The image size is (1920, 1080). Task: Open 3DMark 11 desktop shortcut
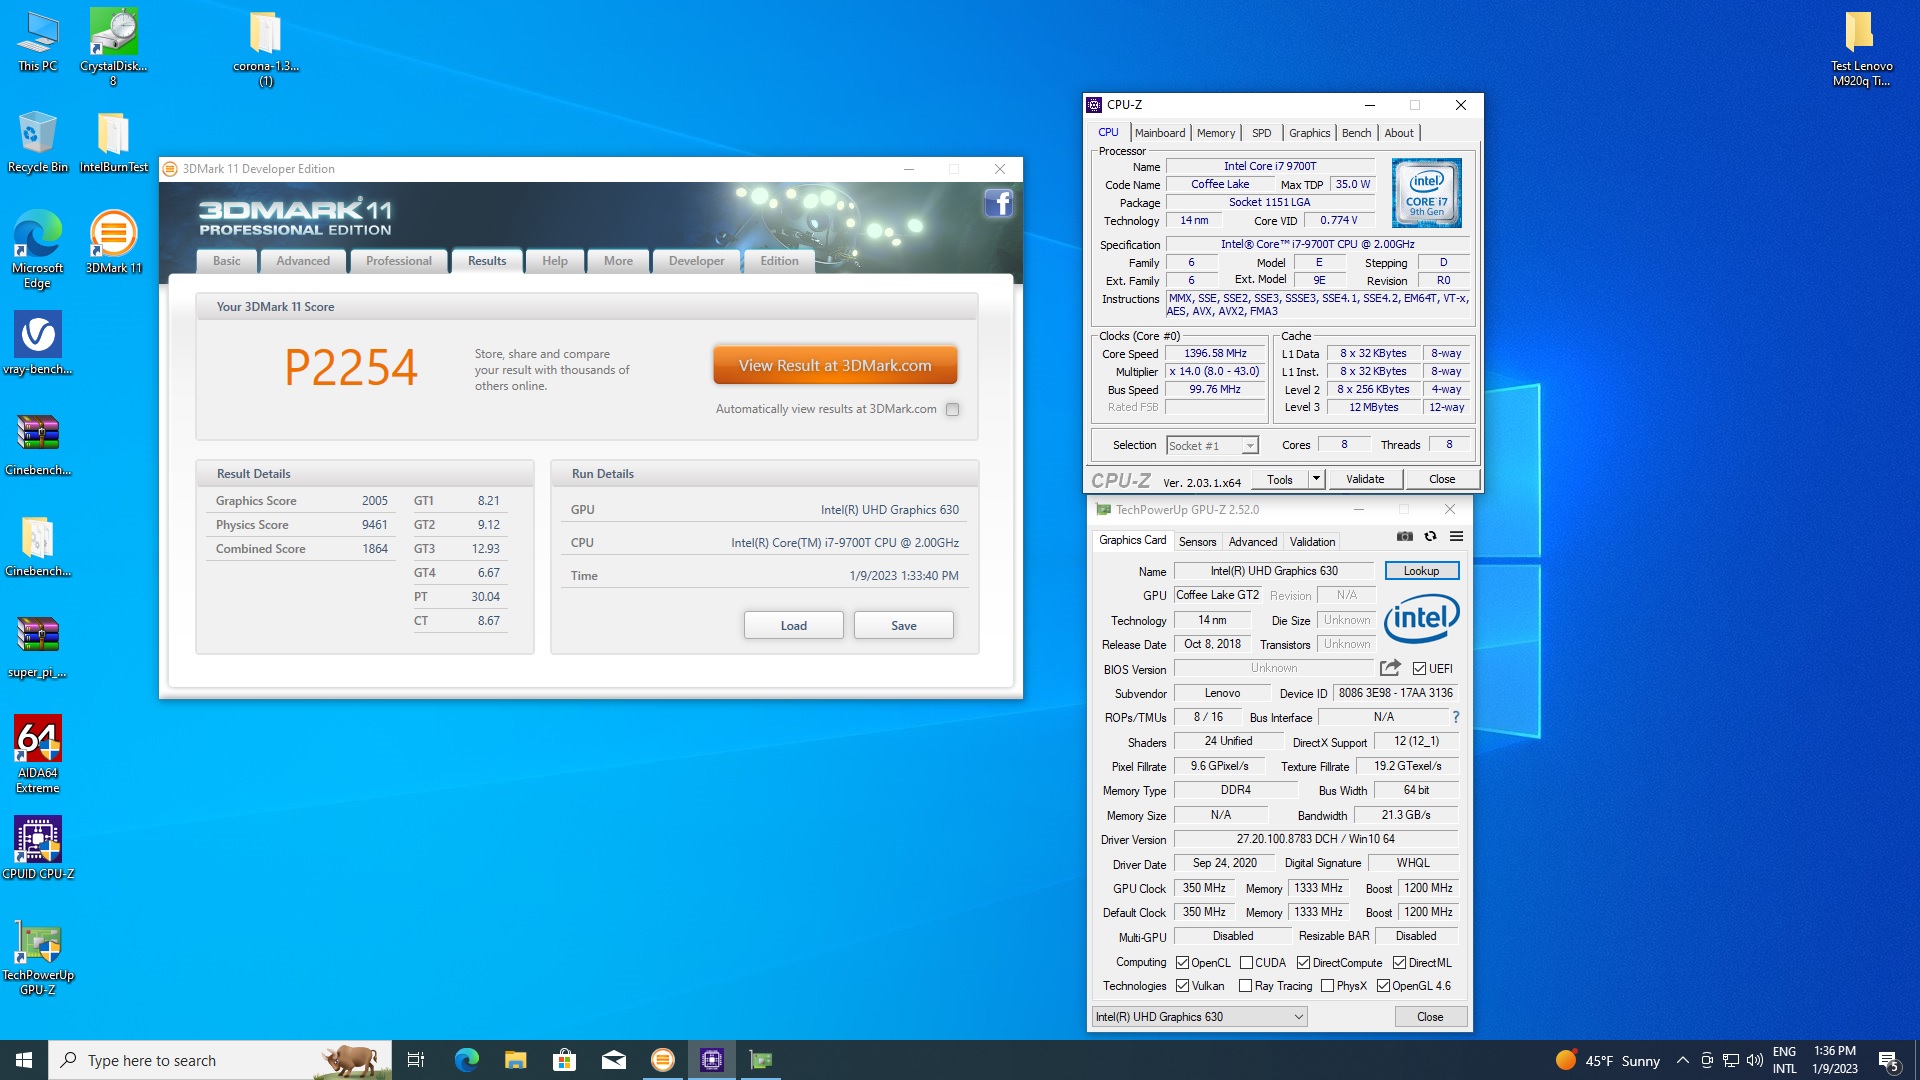tap(114, 242)
